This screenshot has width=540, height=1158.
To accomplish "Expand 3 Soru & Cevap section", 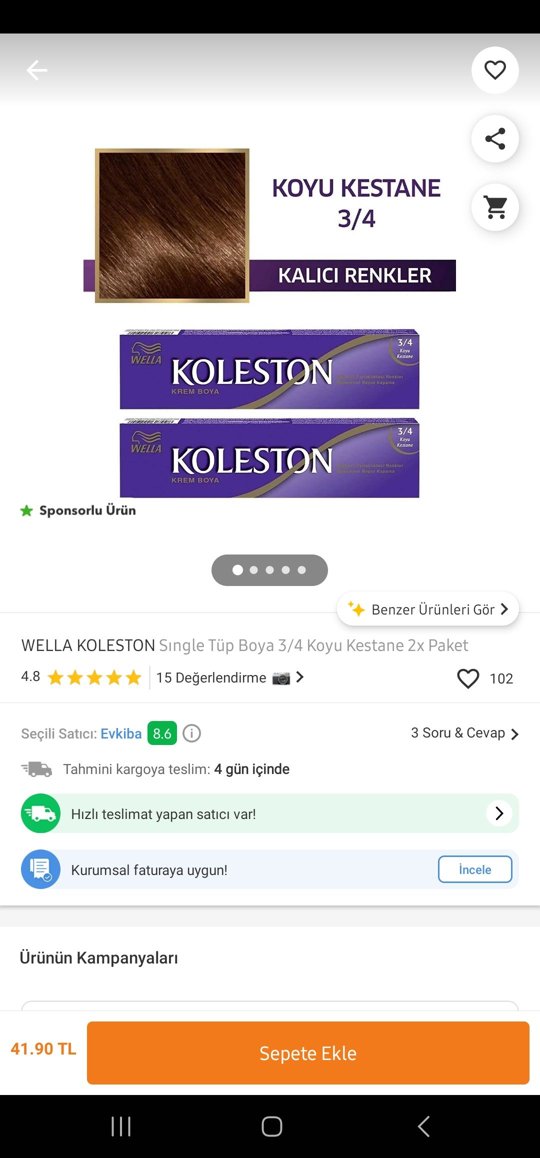I will click(x=465, y=733).
